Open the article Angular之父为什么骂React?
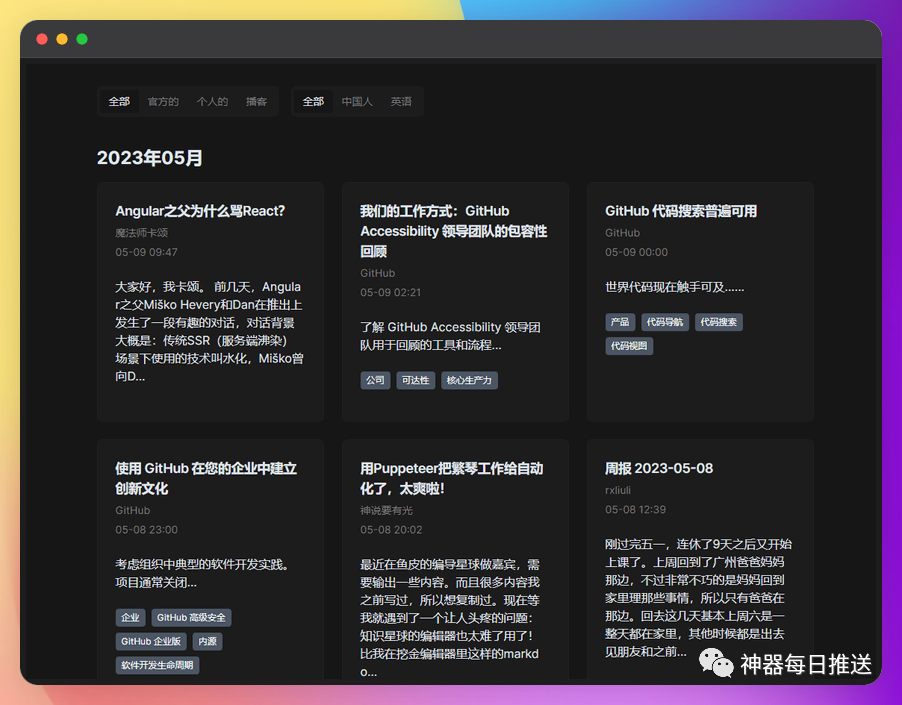Viewport: 902px width, 705px height. click(202, 210)
